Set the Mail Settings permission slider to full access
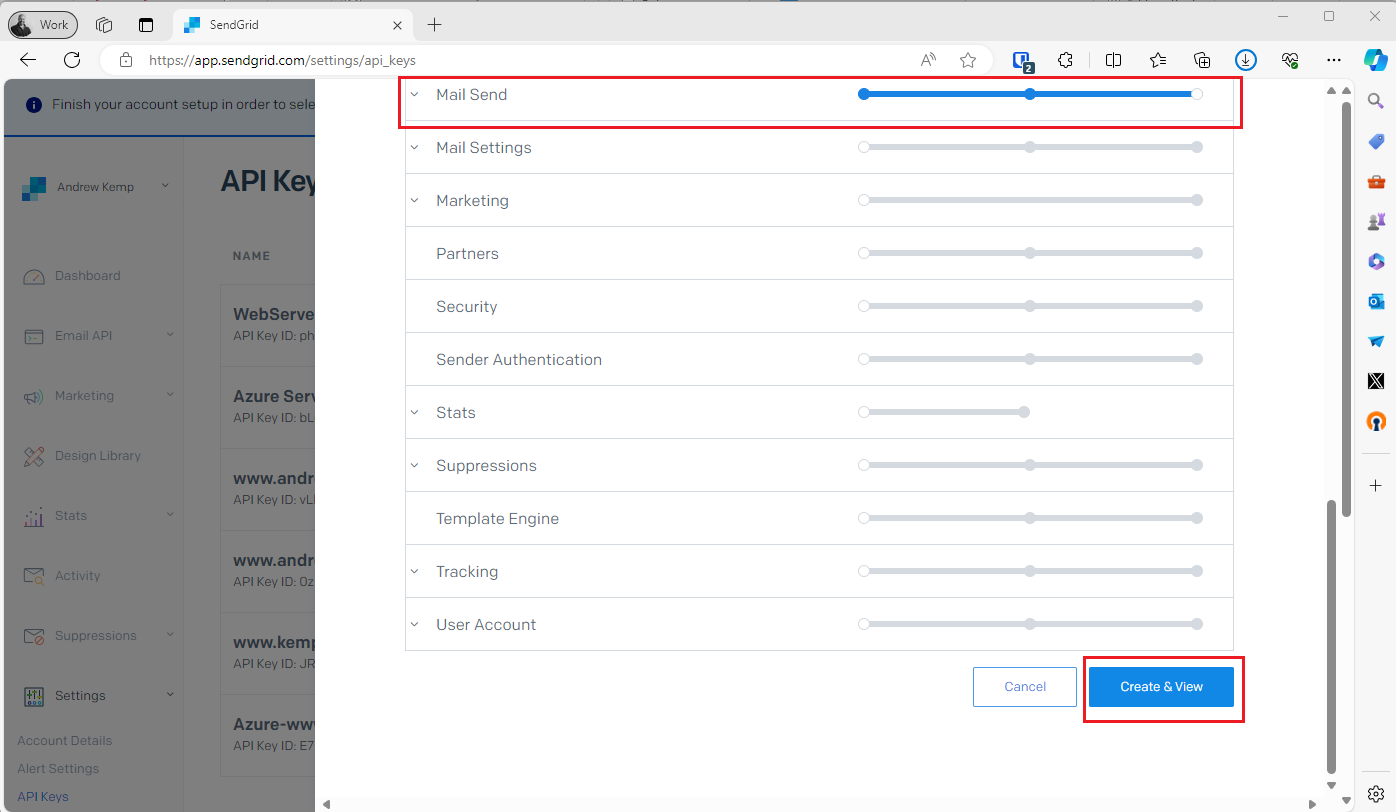 pos(1197,146)
